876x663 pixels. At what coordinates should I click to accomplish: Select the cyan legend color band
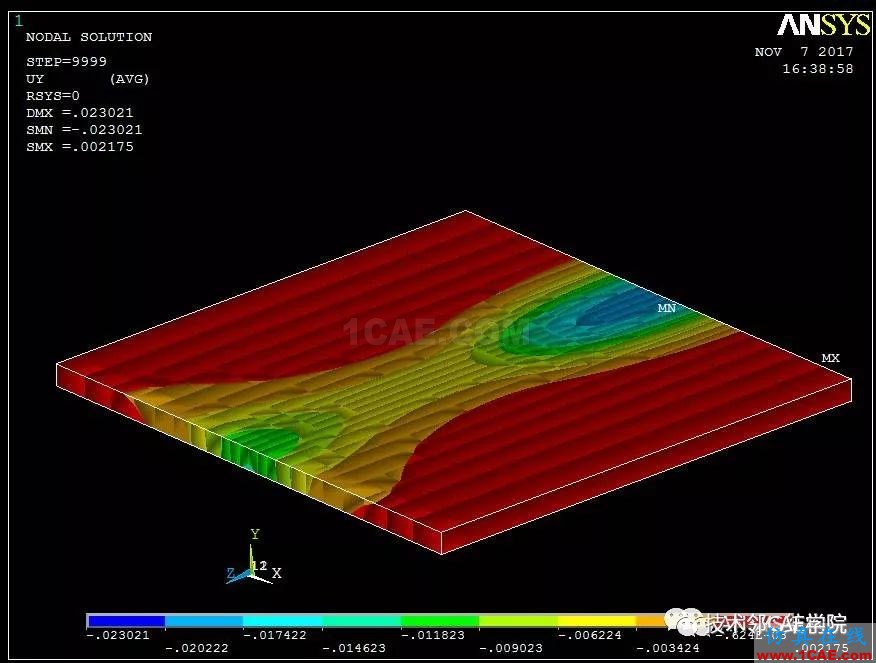coord(283,621)
